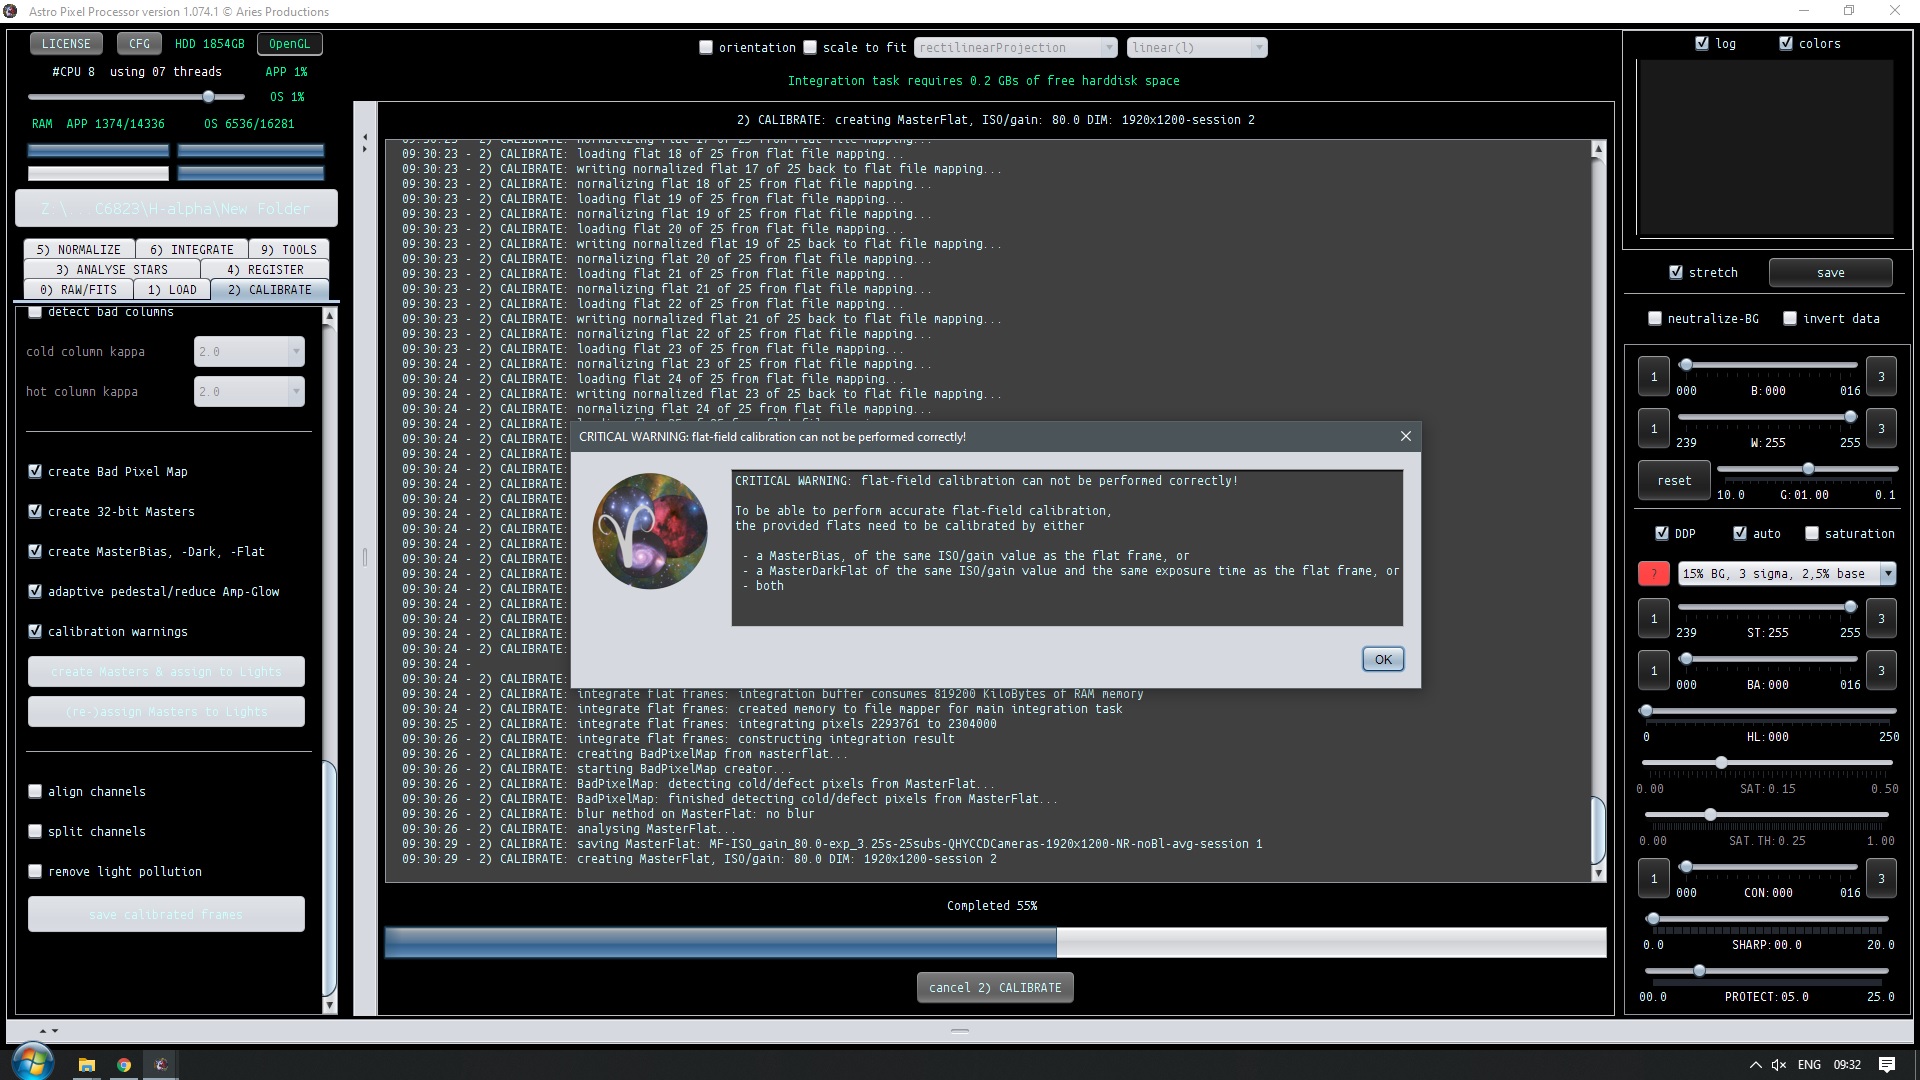Switch to the 6) INTEGRATE tab

click(x=191, y=250)
